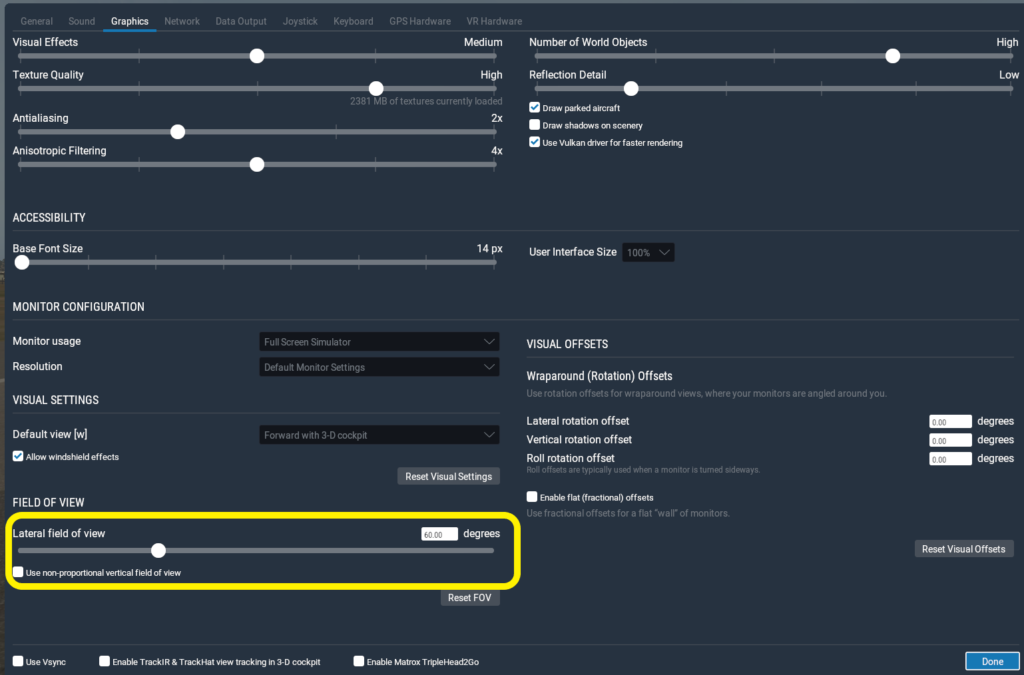The image size is (1024, 675).
Task: Click the FIELD OF VIEW heading
Action: pyautogui.click(x=48, y=503)
